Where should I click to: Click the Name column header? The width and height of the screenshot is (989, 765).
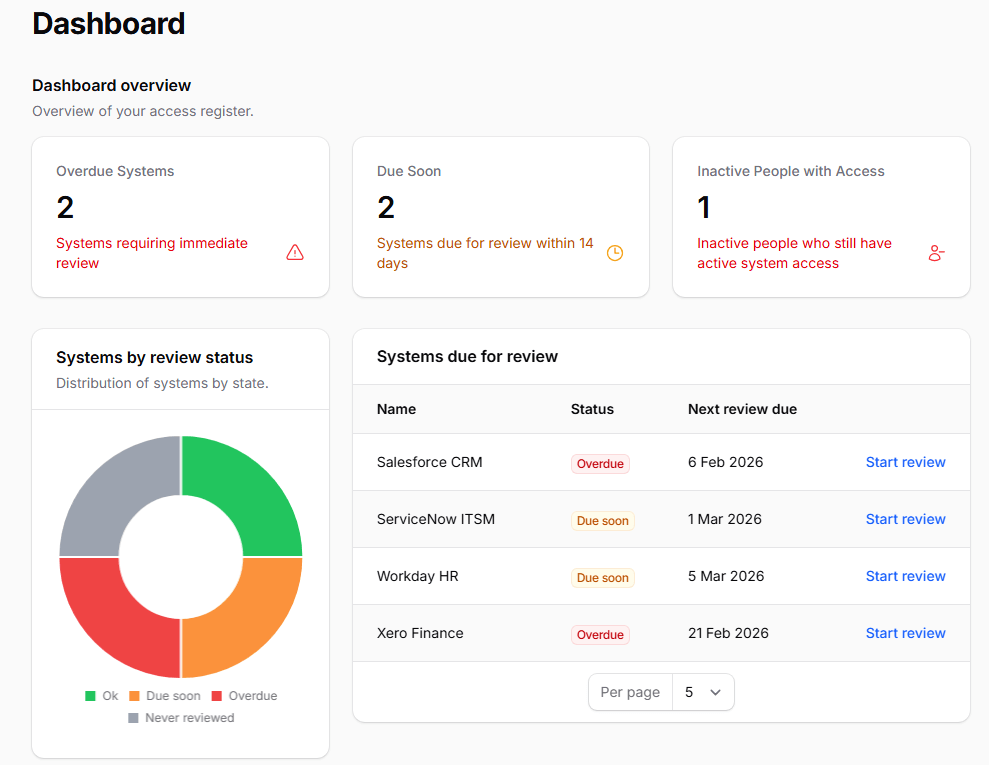(x=396, y=409)
